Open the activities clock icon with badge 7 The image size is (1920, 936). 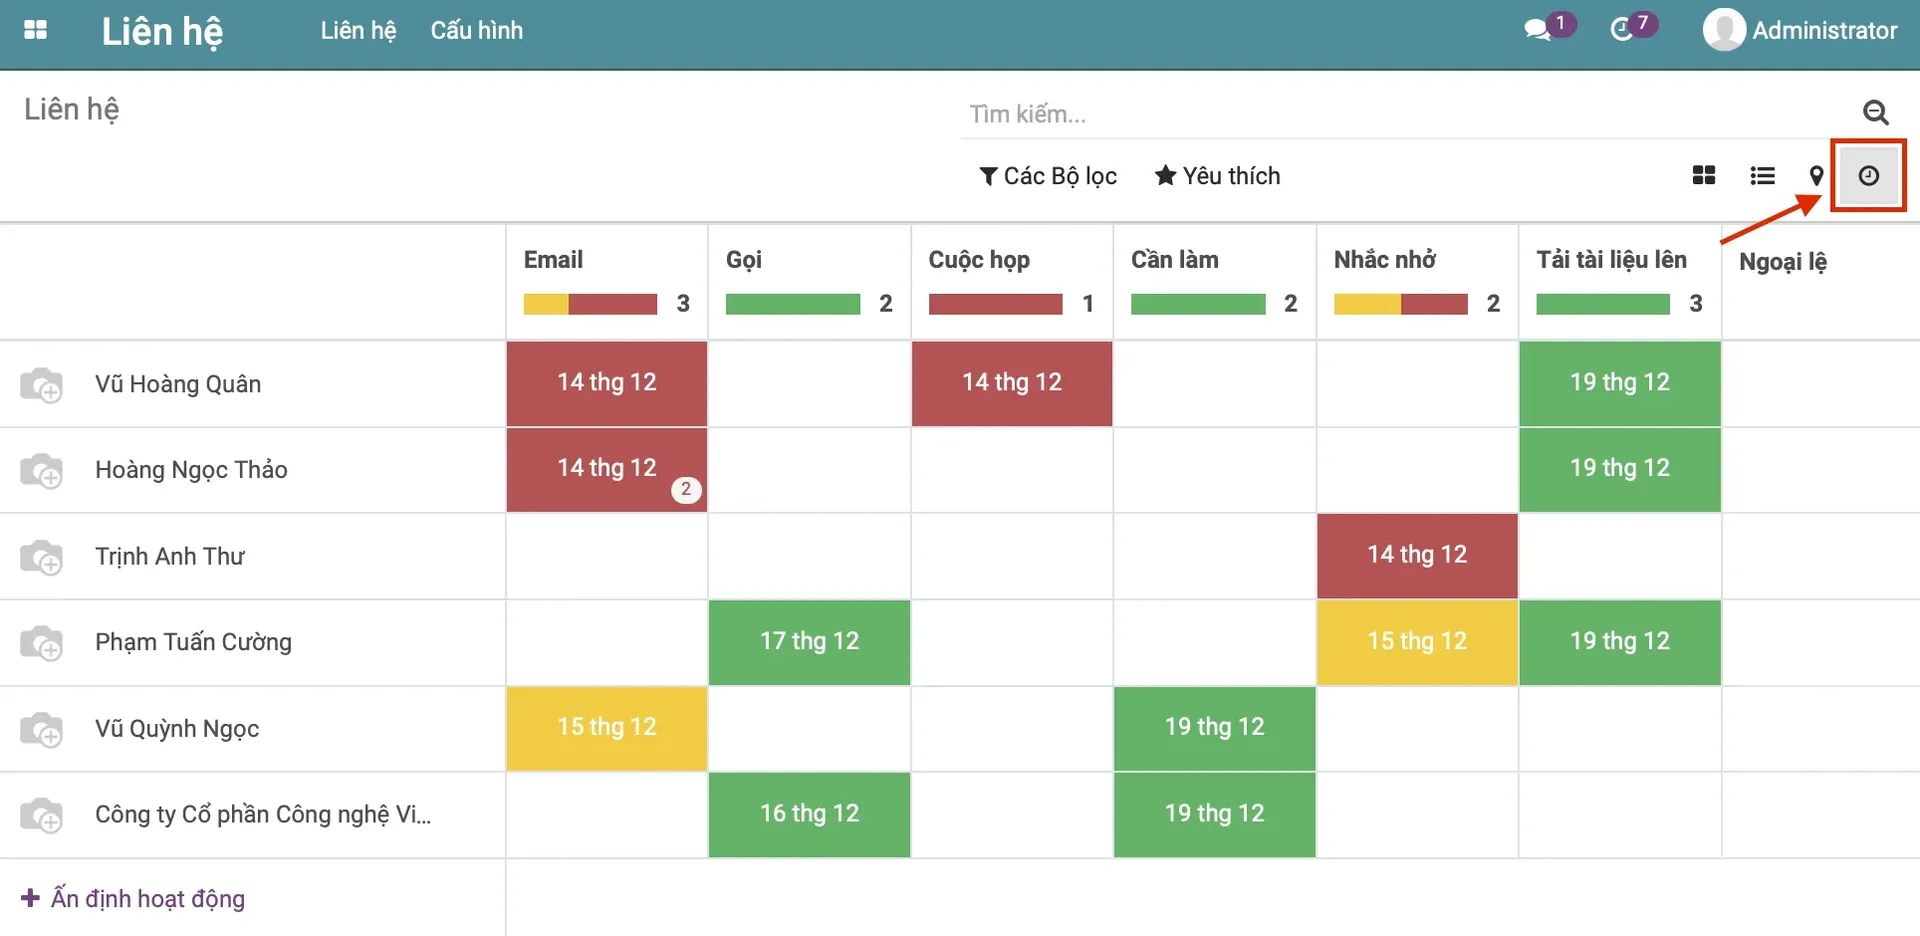[x=1621, y=30]
